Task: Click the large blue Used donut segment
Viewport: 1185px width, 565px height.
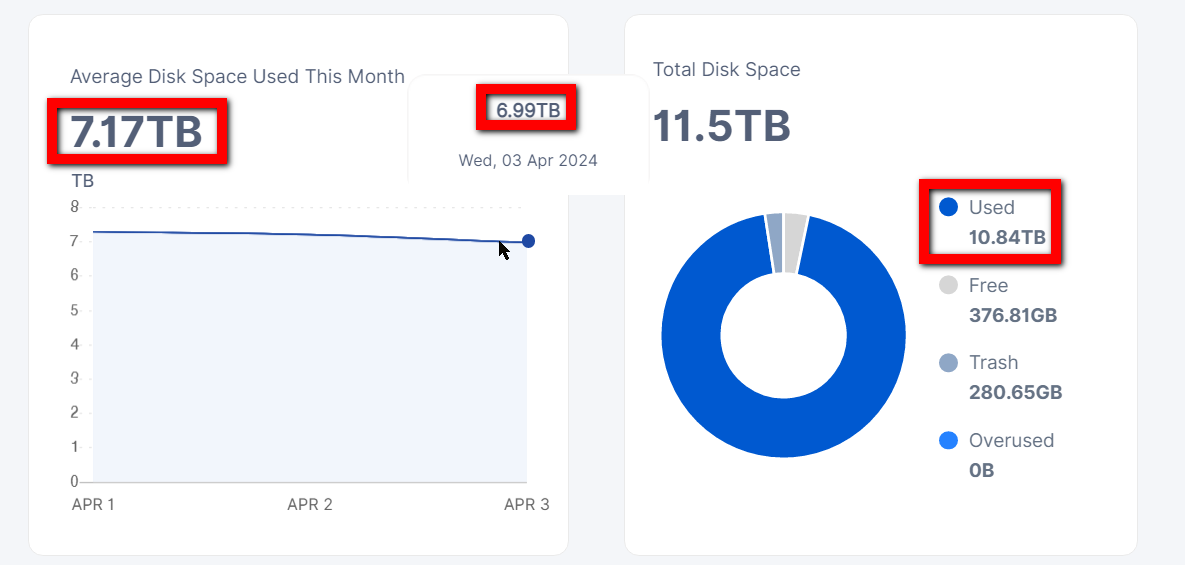Action: click(x=700, y=400)
